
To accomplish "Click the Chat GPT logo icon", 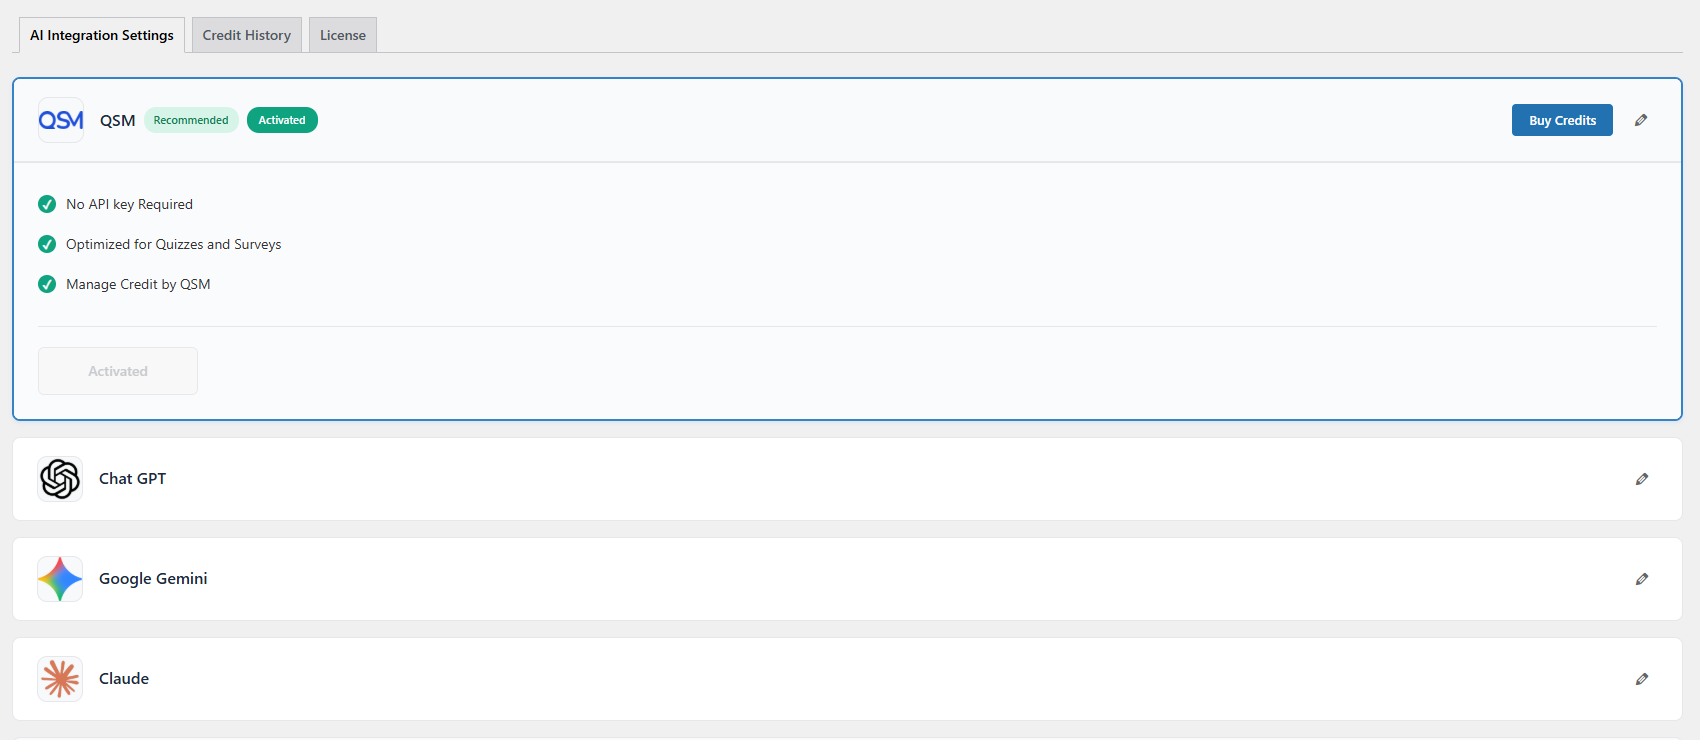I will pos(60,479).
